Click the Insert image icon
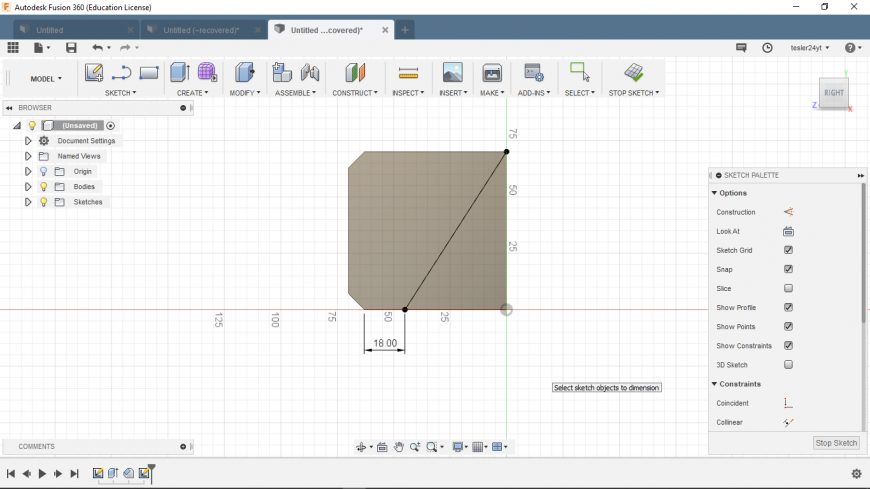 [x=452, y=72]
